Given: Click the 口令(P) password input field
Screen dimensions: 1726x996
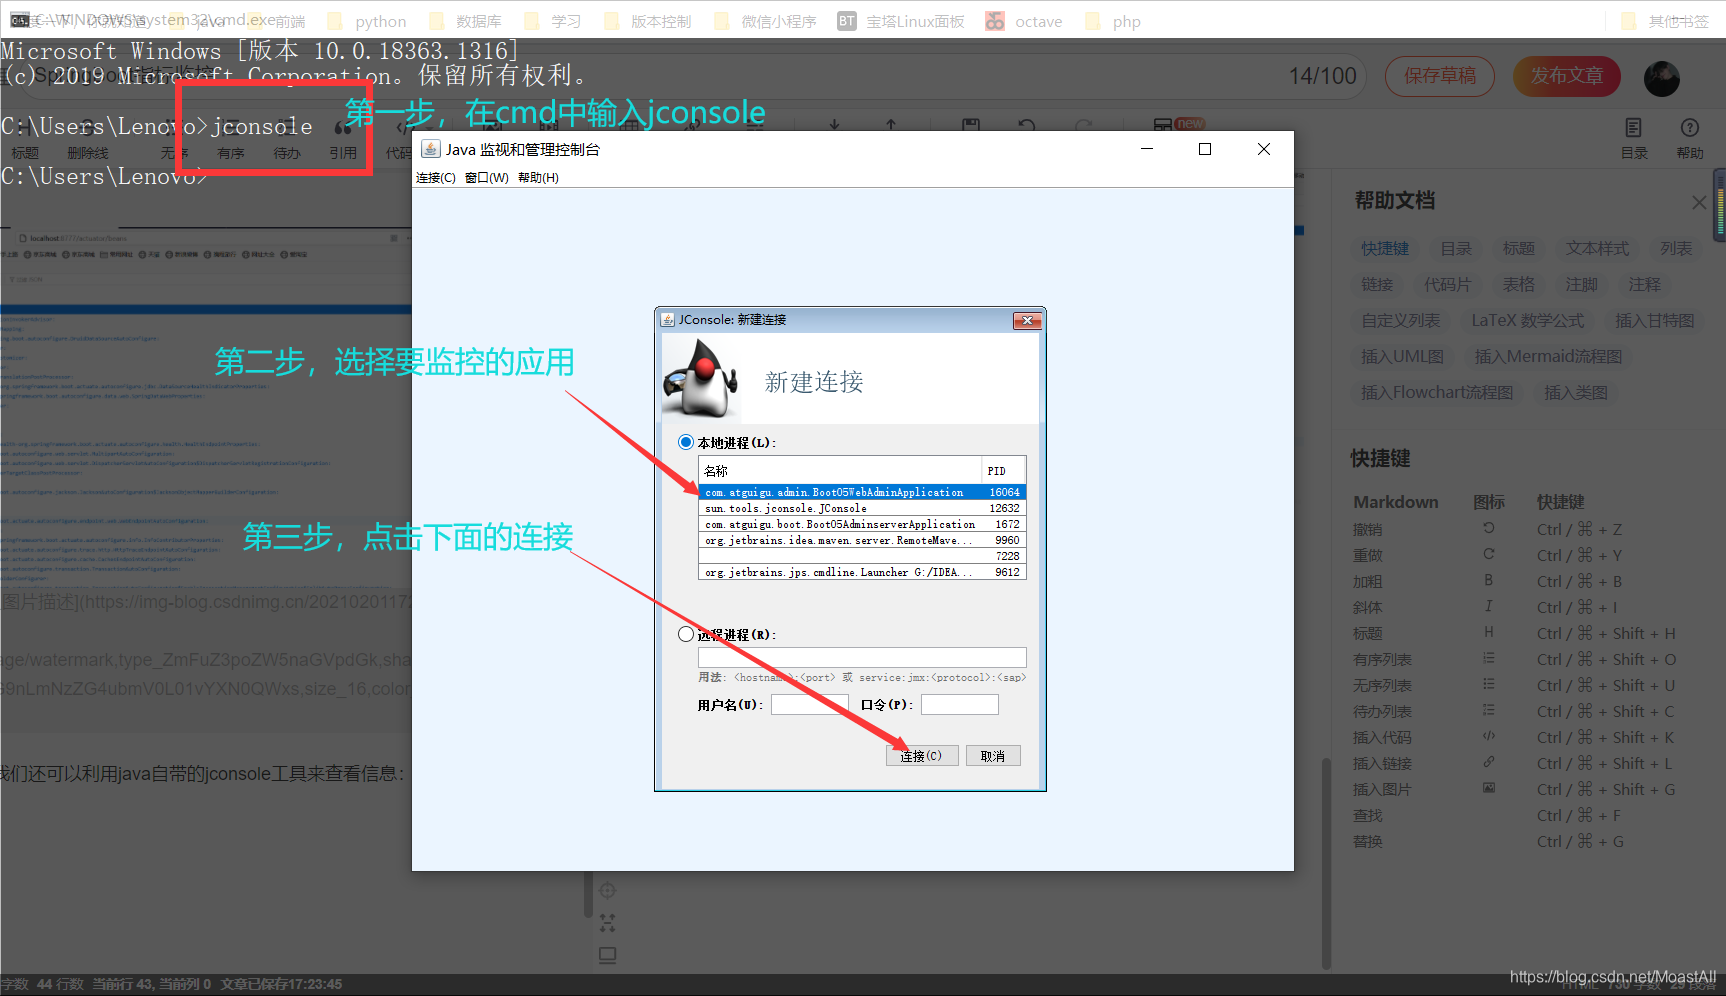Looking at the screenshot, I should point(960,705).
